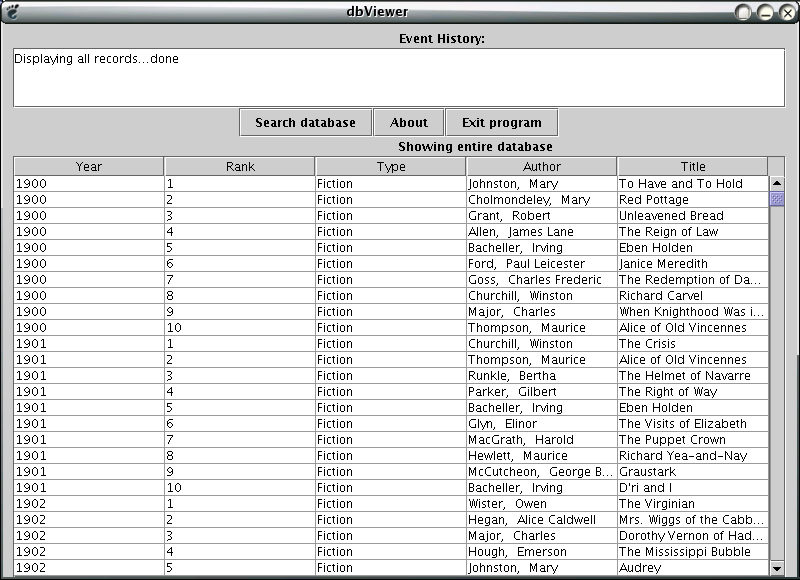
Task: Click inside the Event History text area
Action: tap(398, 78)
